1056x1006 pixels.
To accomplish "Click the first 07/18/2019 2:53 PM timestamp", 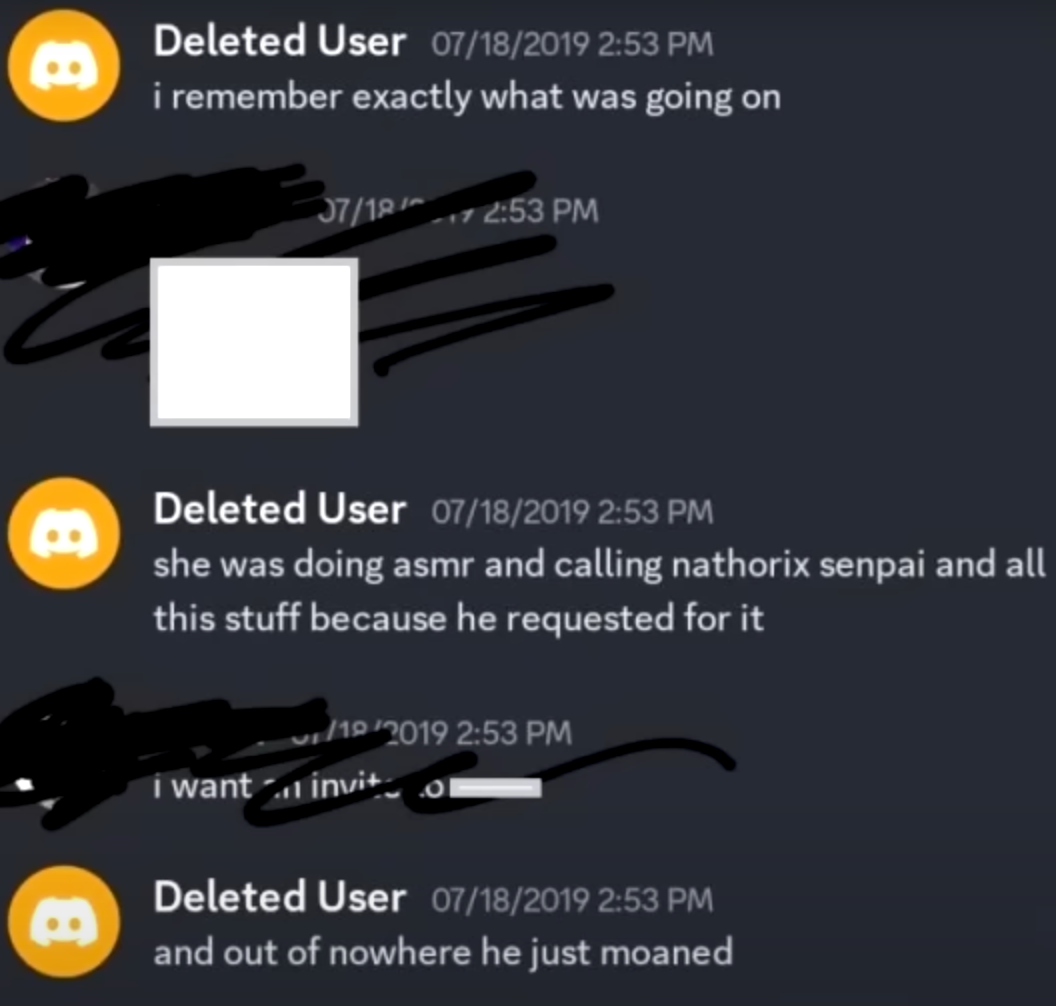I will [x=572, y=44].
